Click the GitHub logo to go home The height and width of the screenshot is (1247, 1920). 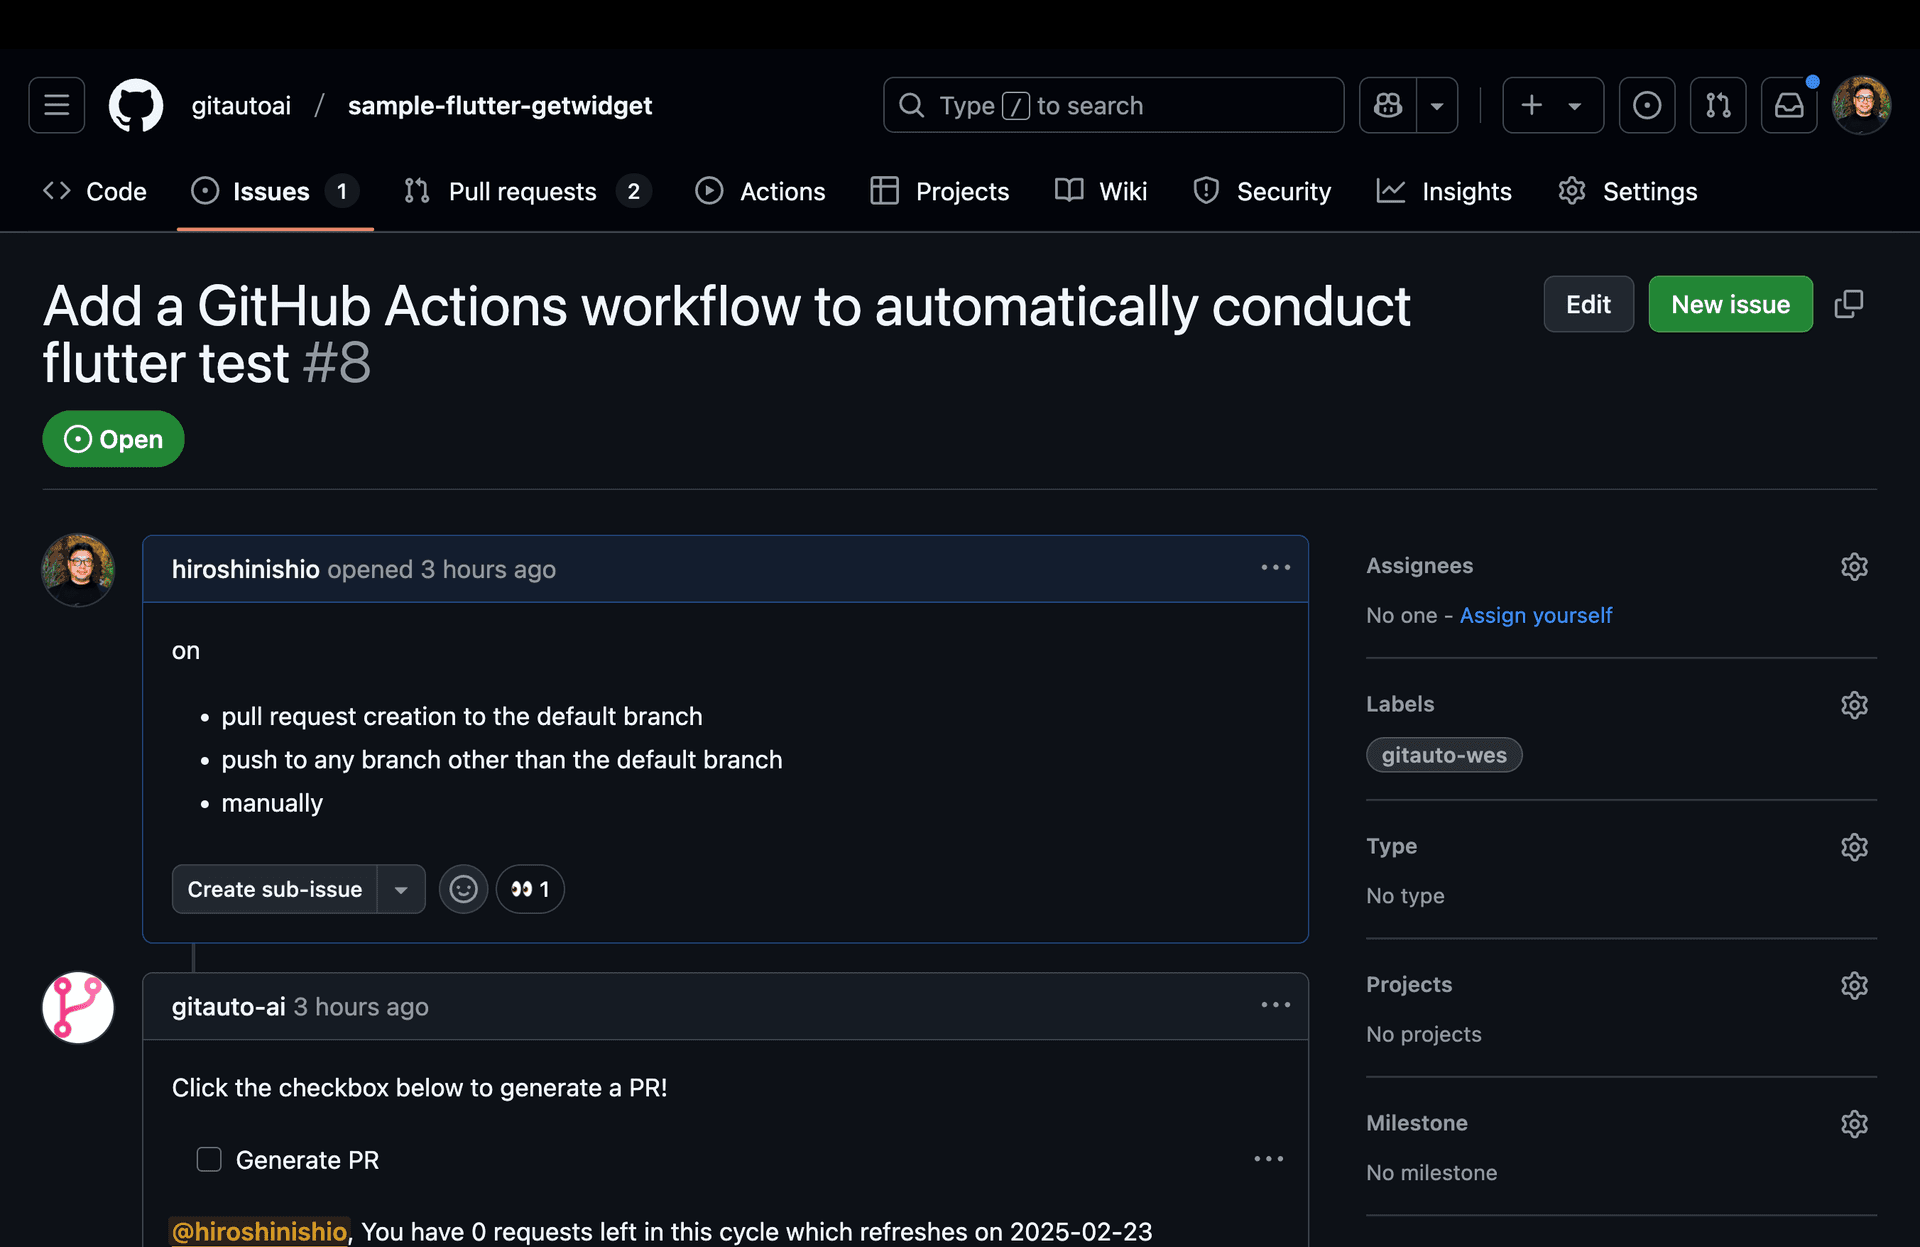point(136,105)
